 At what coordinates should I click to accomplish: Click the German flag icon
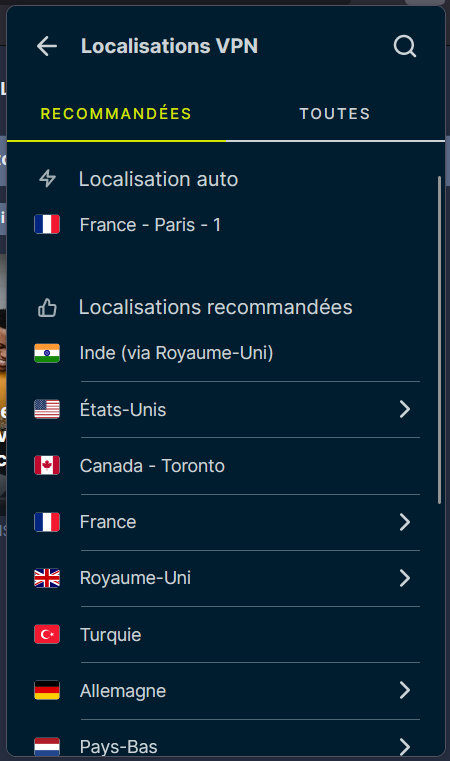(x=47, y=690)
